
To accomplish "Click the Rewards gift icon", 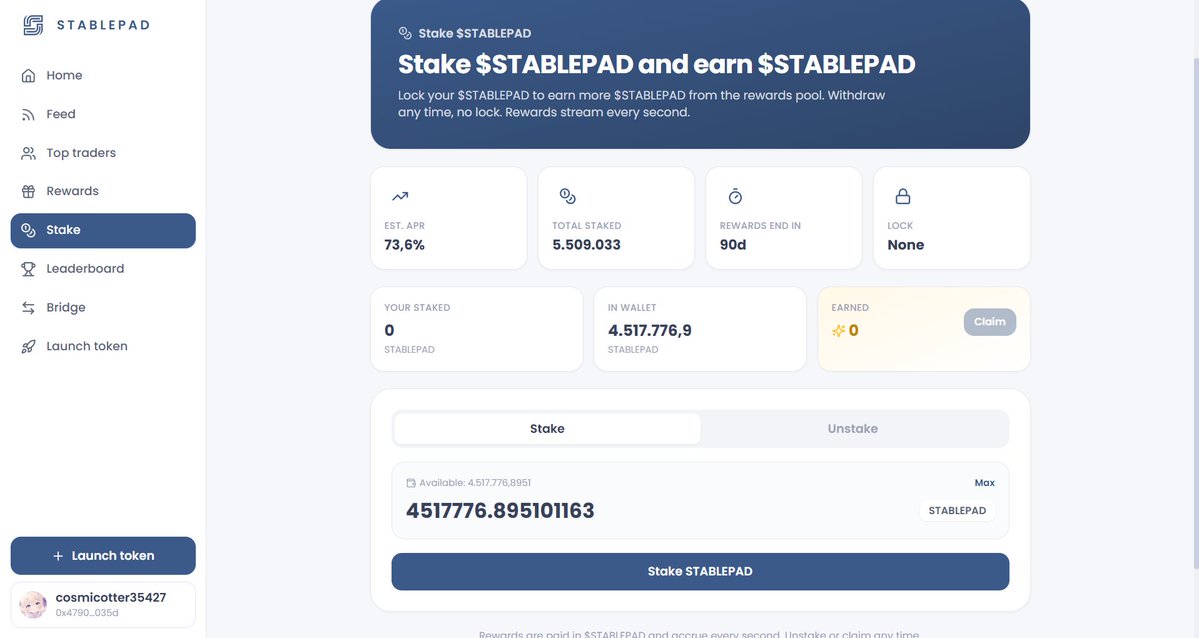I will tap(28, 191).
